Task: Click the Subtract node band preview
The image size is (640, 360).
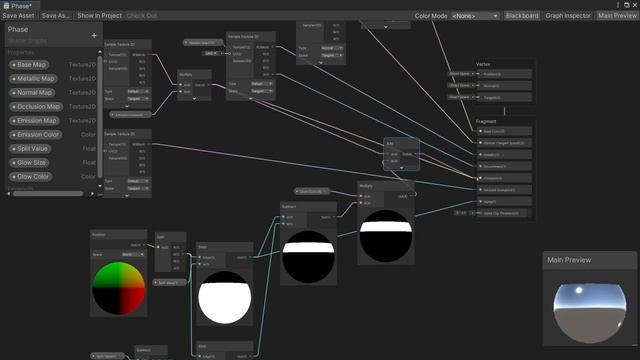Action: [x=309, y=257]
